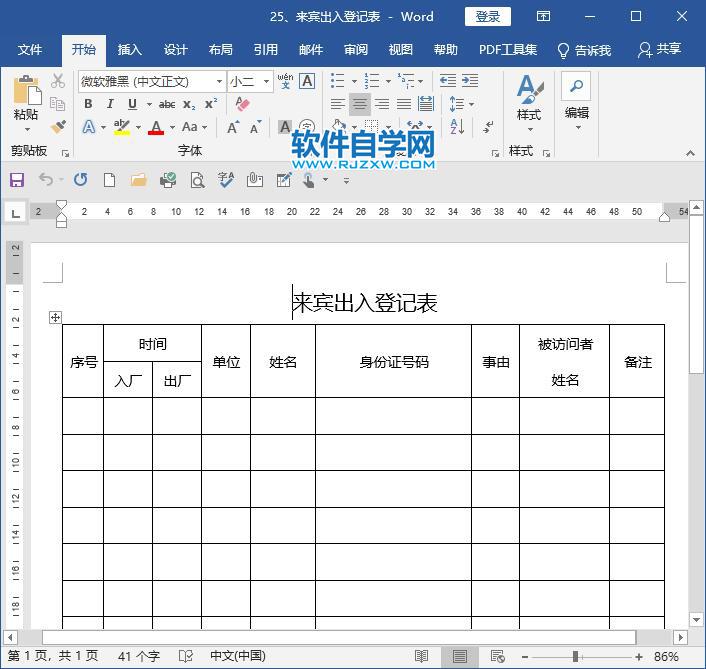
Task: Redo the last action
Action: 81,180
